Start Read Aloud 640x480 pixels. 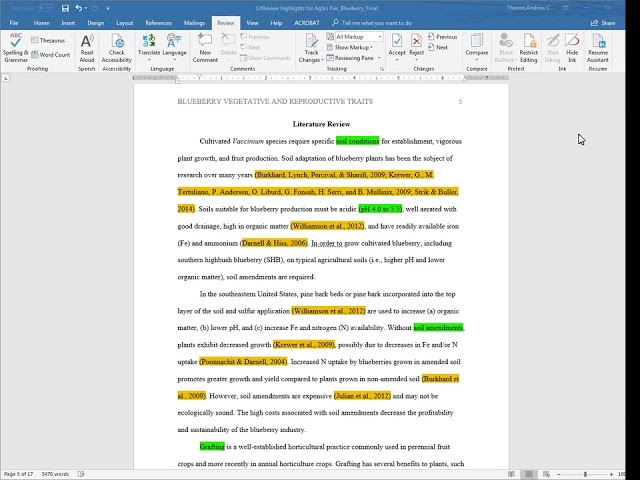tap(87, 48)
